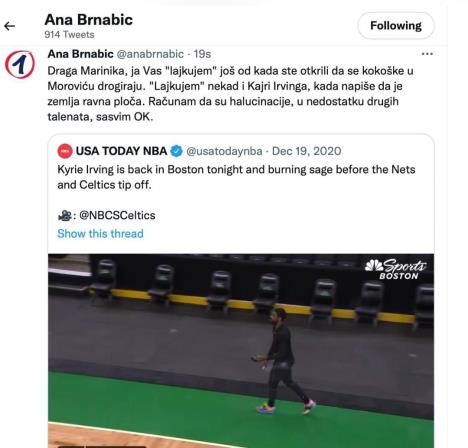Go back using the left arrow icon
This screenshot has height=448, width=468.
[x=9, y=26]
